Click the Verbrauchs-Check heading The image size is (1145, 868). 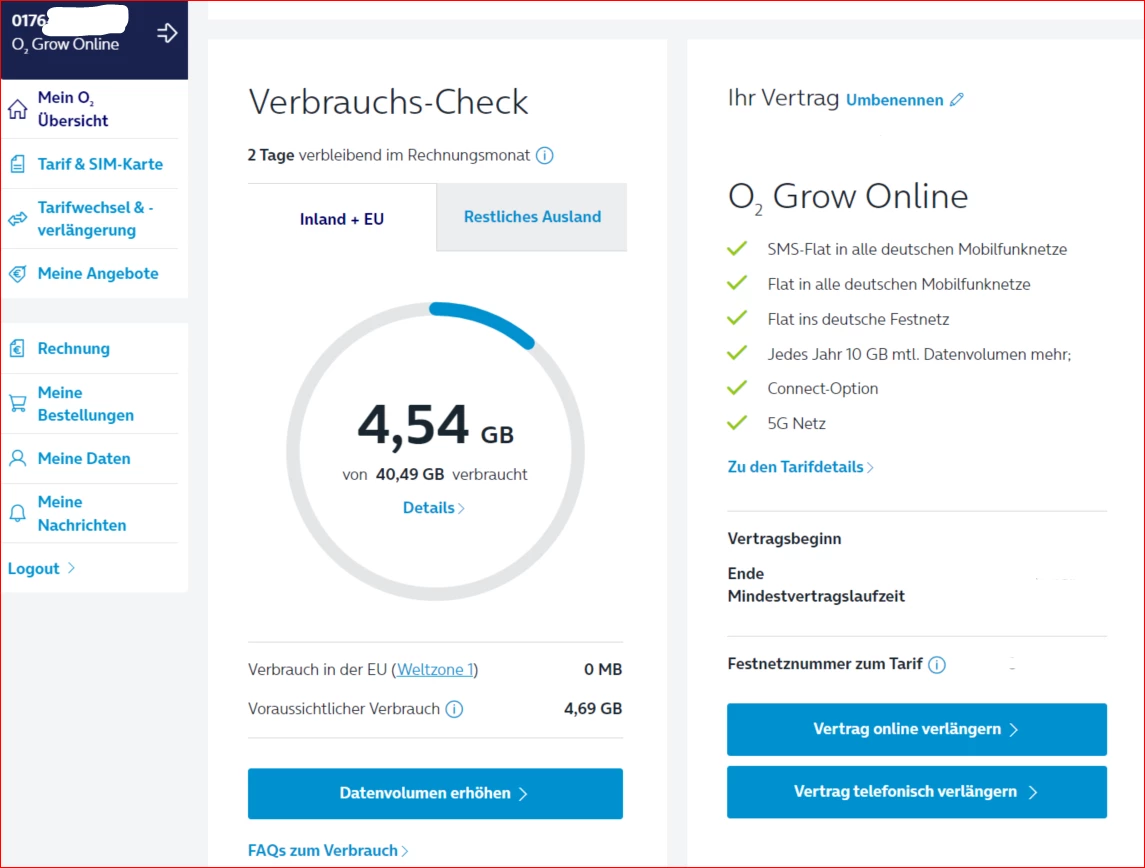coord(388,101)
